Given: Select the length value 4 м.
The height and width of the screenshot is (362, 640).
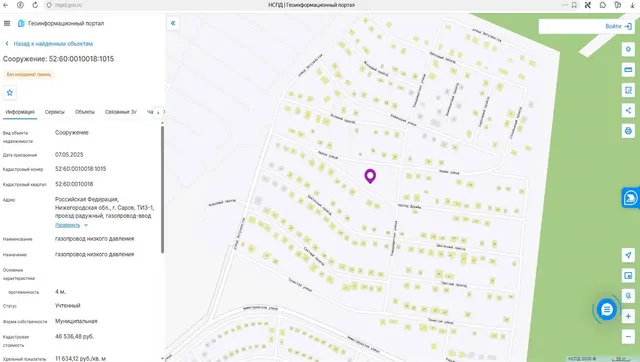Looking at the screenshot, I should 60,292.
